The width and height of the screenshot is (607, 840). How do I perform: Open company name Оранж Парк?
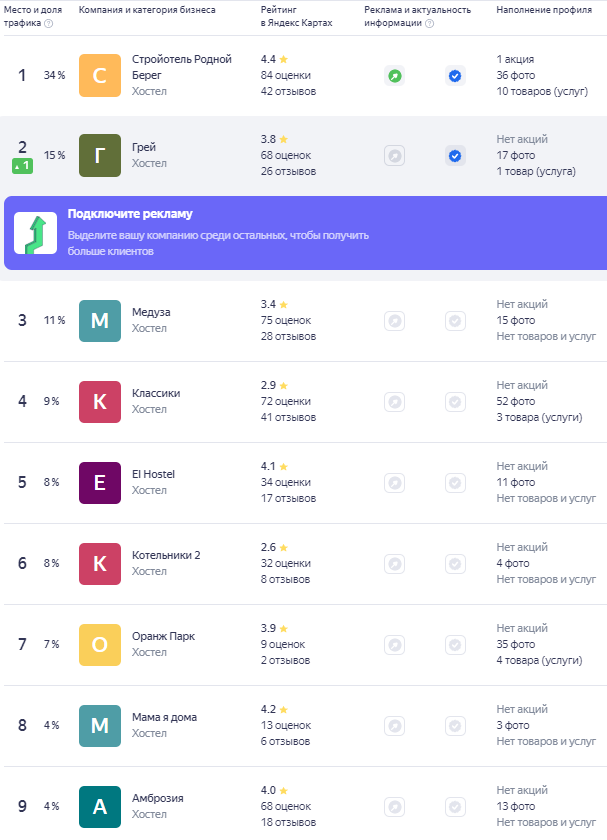163,636
